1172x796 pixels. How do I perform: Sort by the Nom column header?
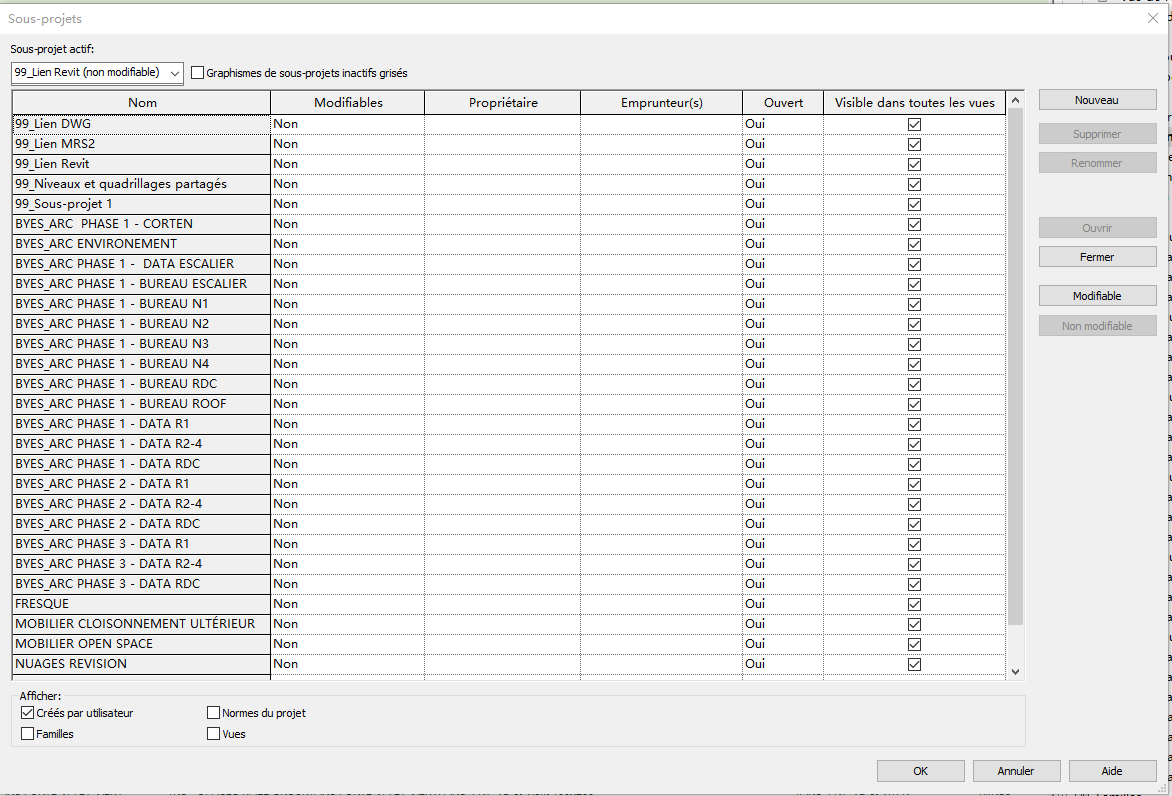[x=142, y=103]
